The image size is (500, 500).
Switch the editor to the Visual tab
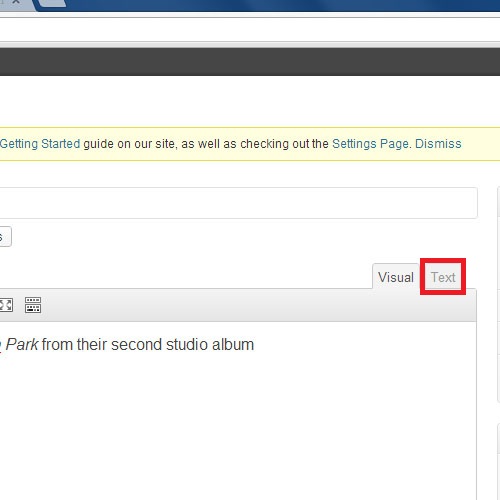click(x=396, y=277)
